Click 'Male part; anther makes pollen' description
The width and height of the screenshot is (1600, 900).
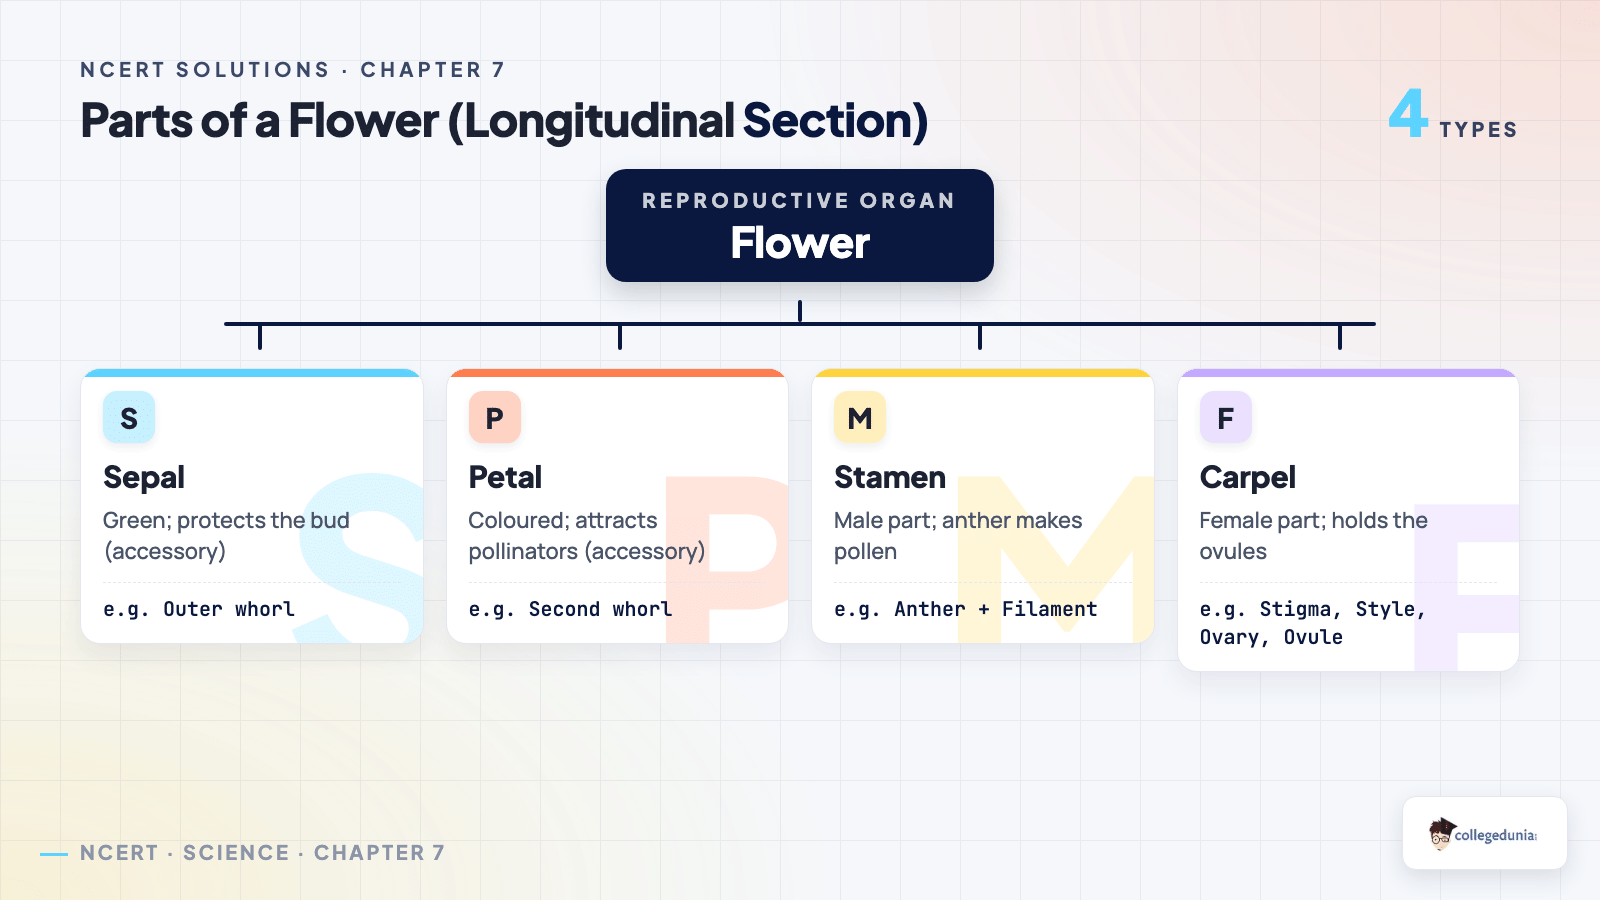pos(958,536)
